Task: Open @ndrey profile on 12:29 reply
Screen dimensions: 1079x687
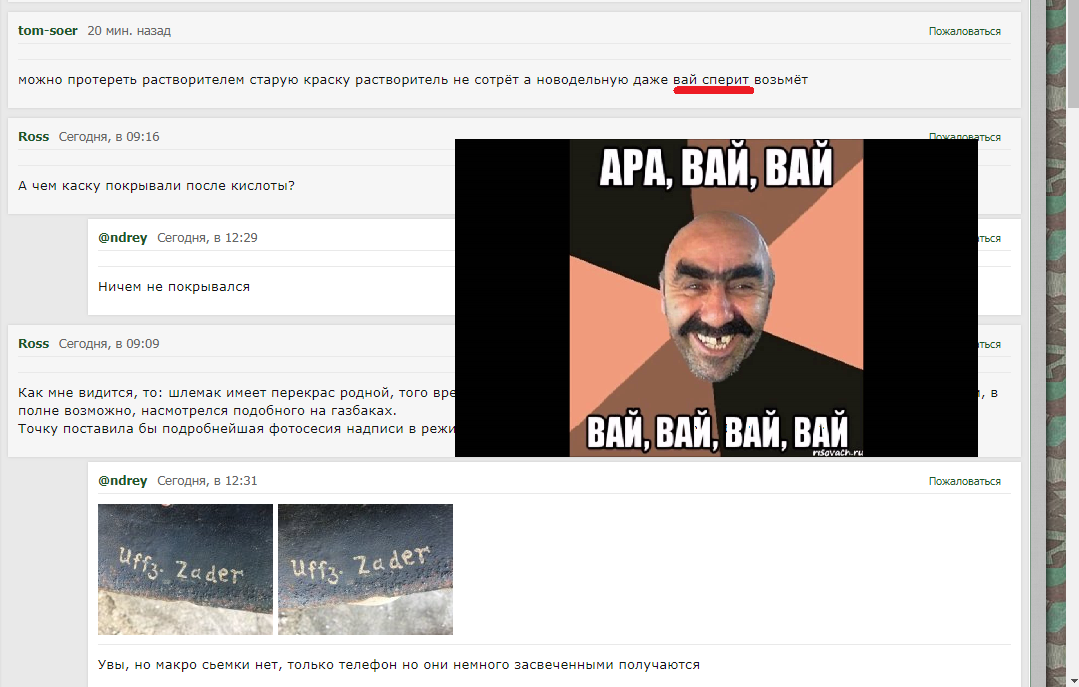Action: pyautogui.click(x=122, y=237)
